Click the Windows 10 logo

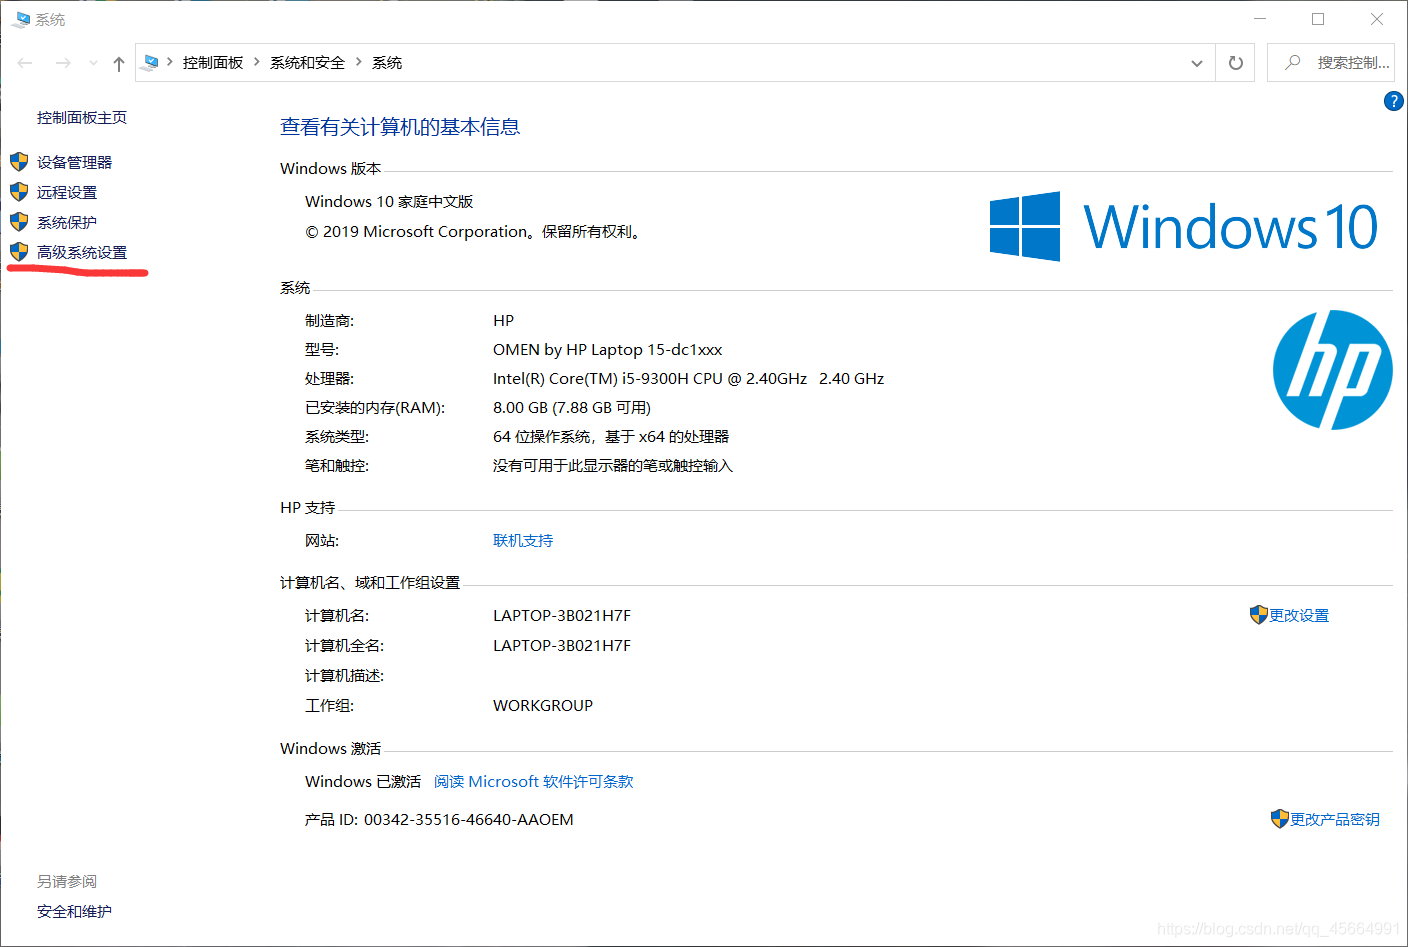click(x=1184, y=226)
